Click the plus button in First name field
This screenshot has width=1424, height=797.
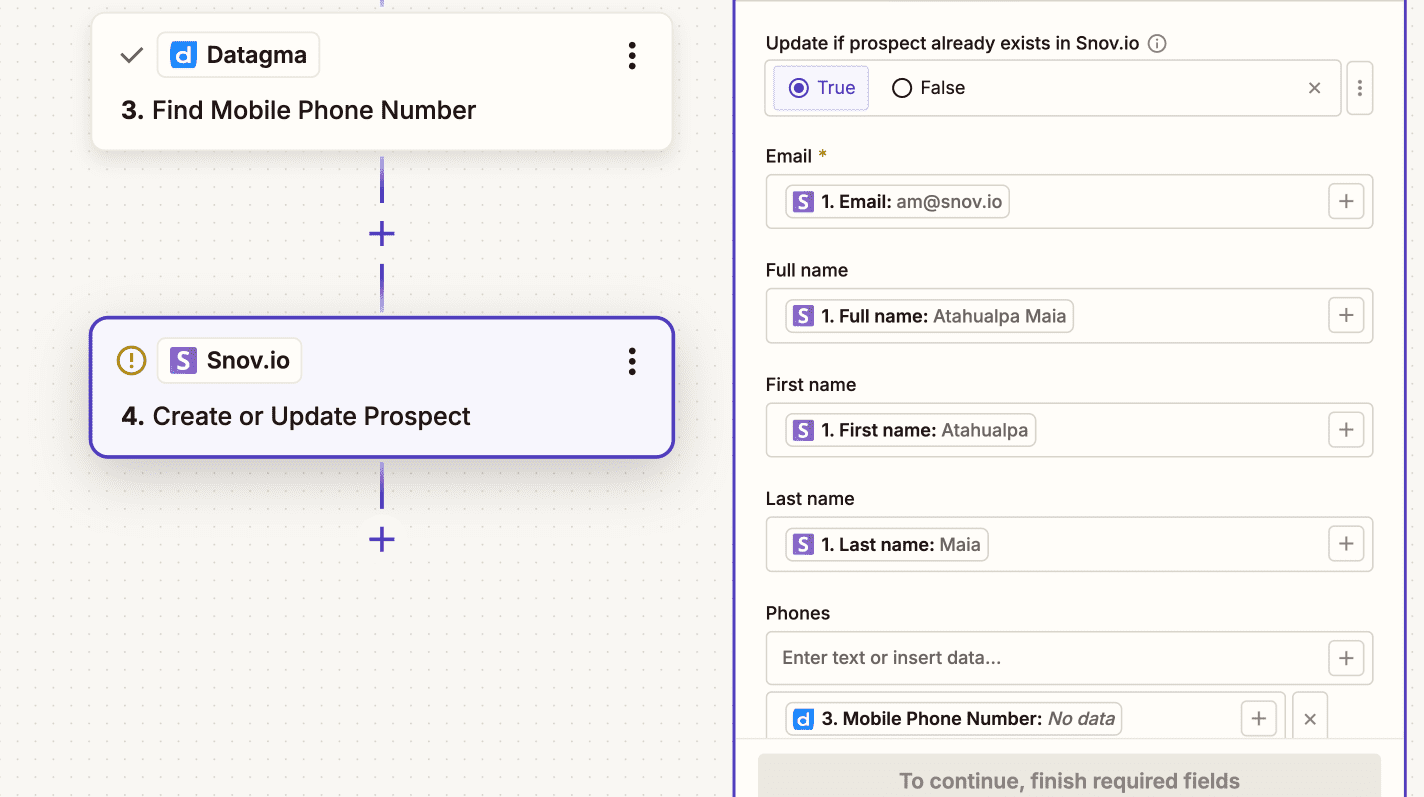(1345, 430)
